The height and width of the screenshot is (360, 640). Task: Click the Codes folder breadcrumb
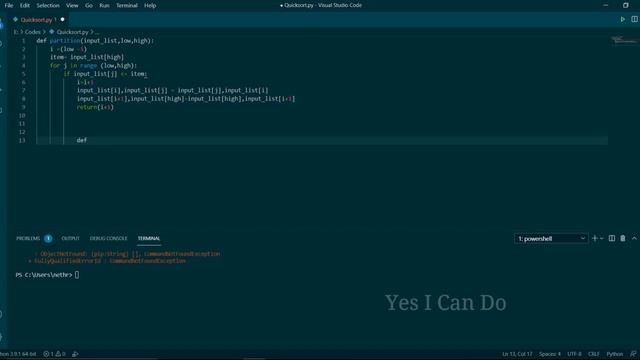33,32
